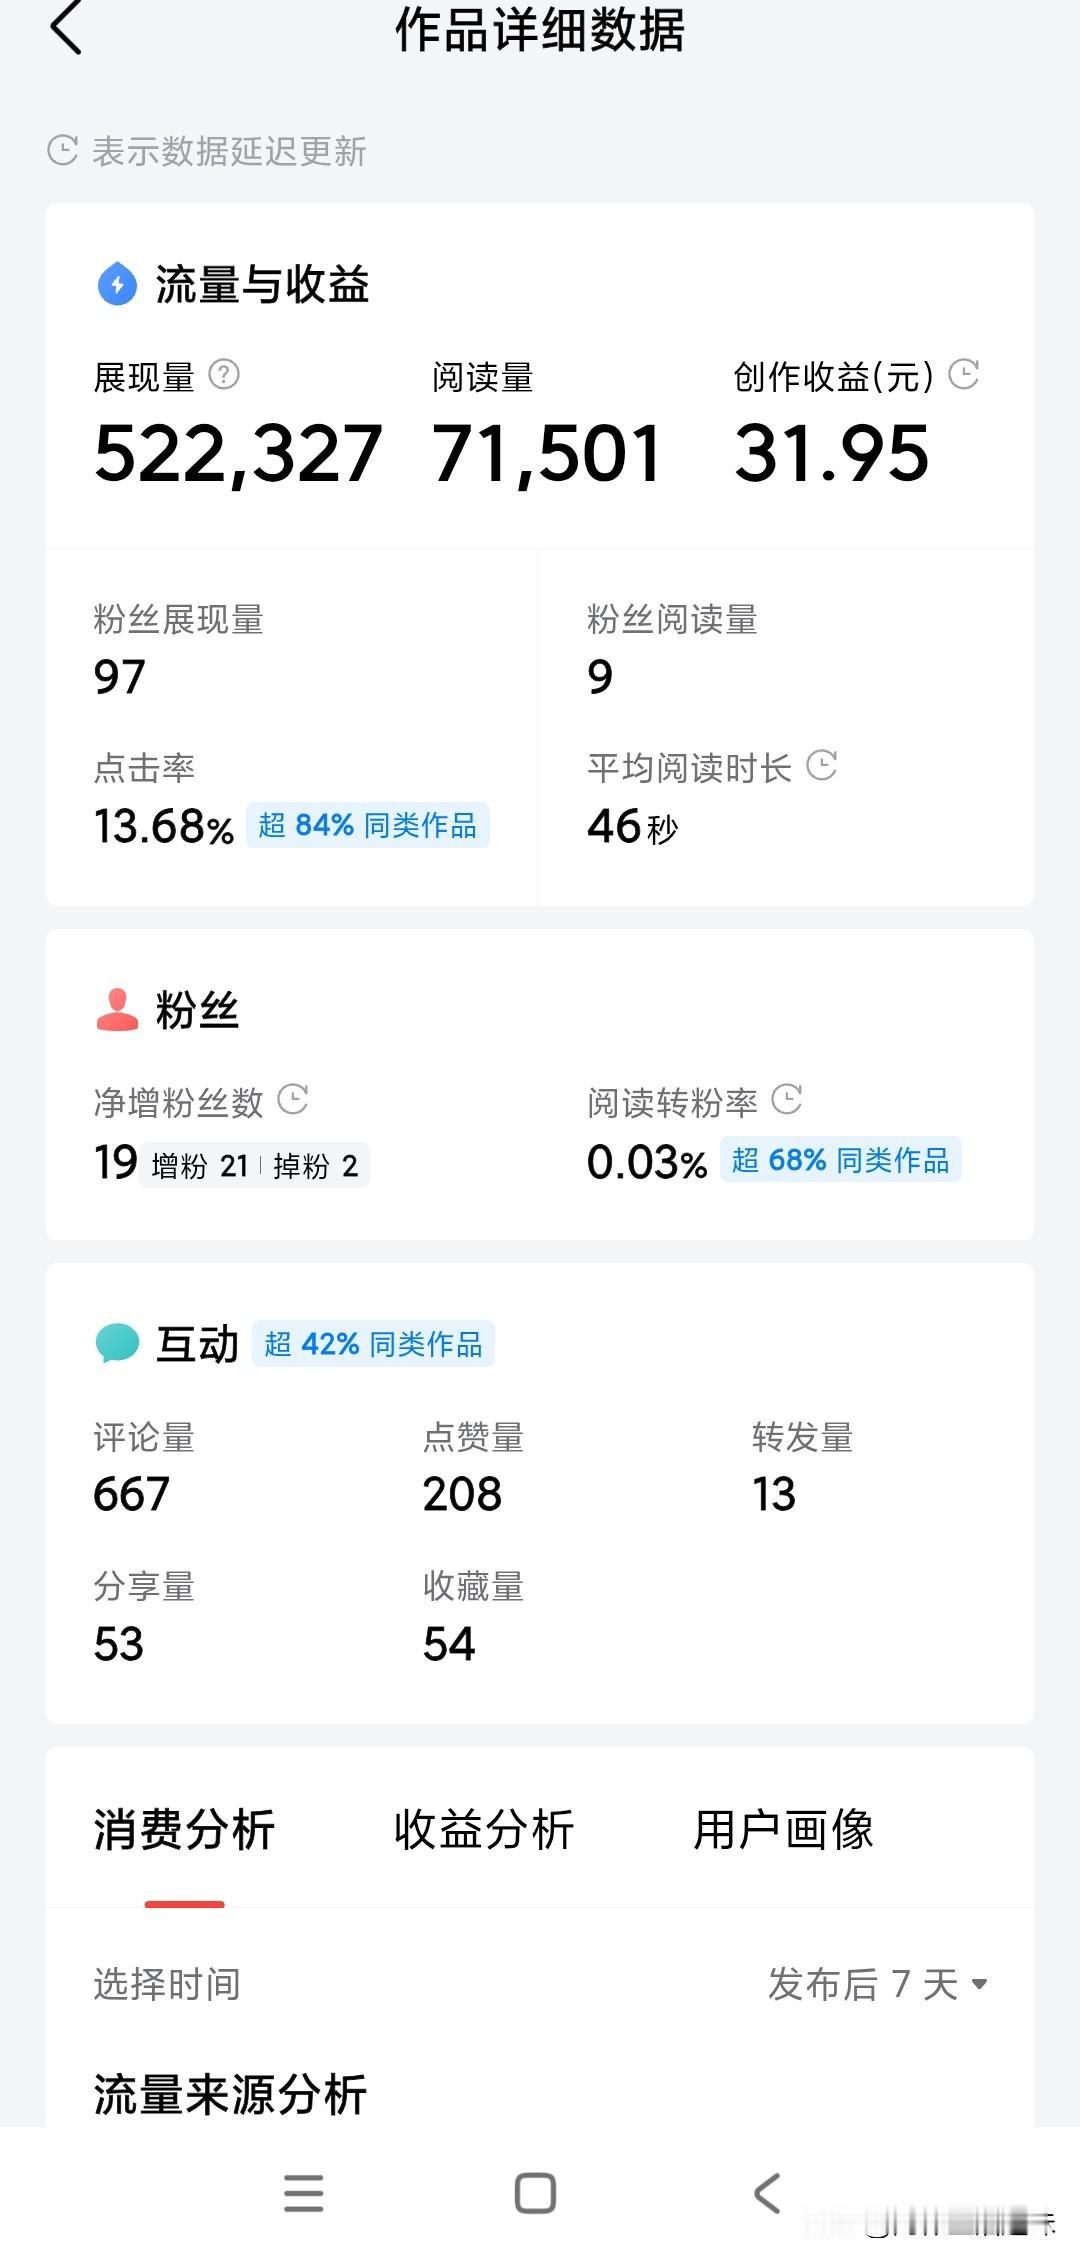Tap the question mark beside 展现量

224,375
